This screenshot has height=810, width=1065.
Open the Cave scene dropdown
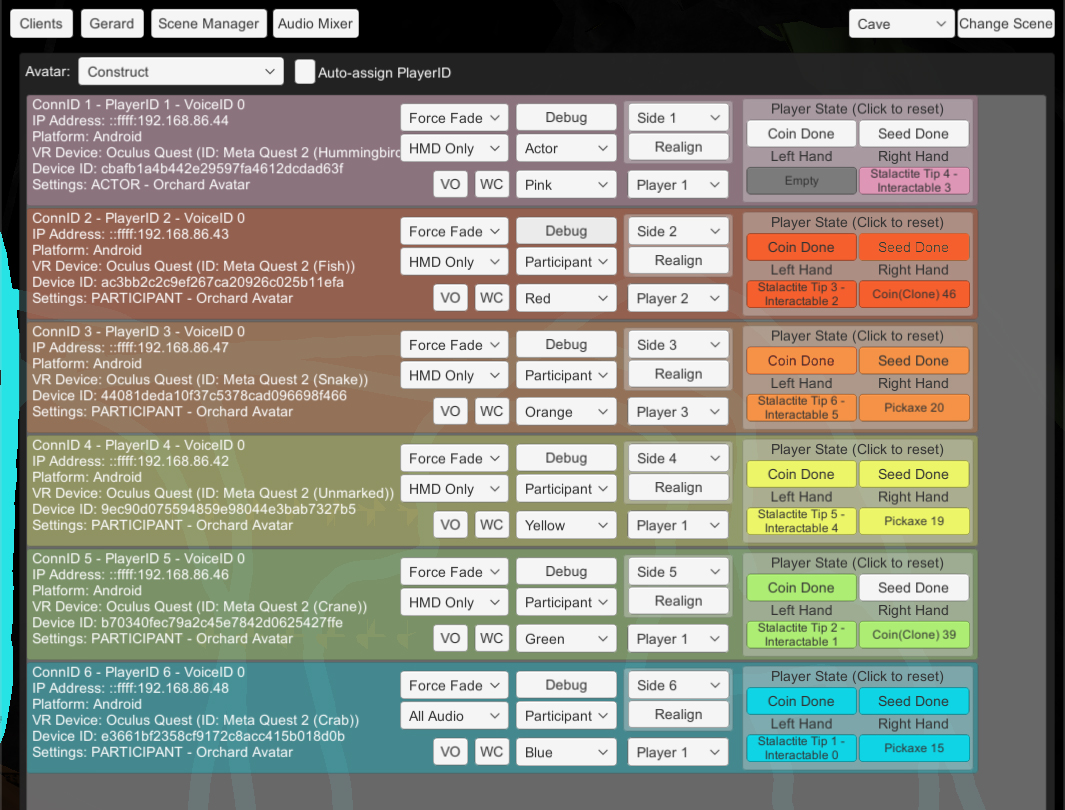pos(901,24)
